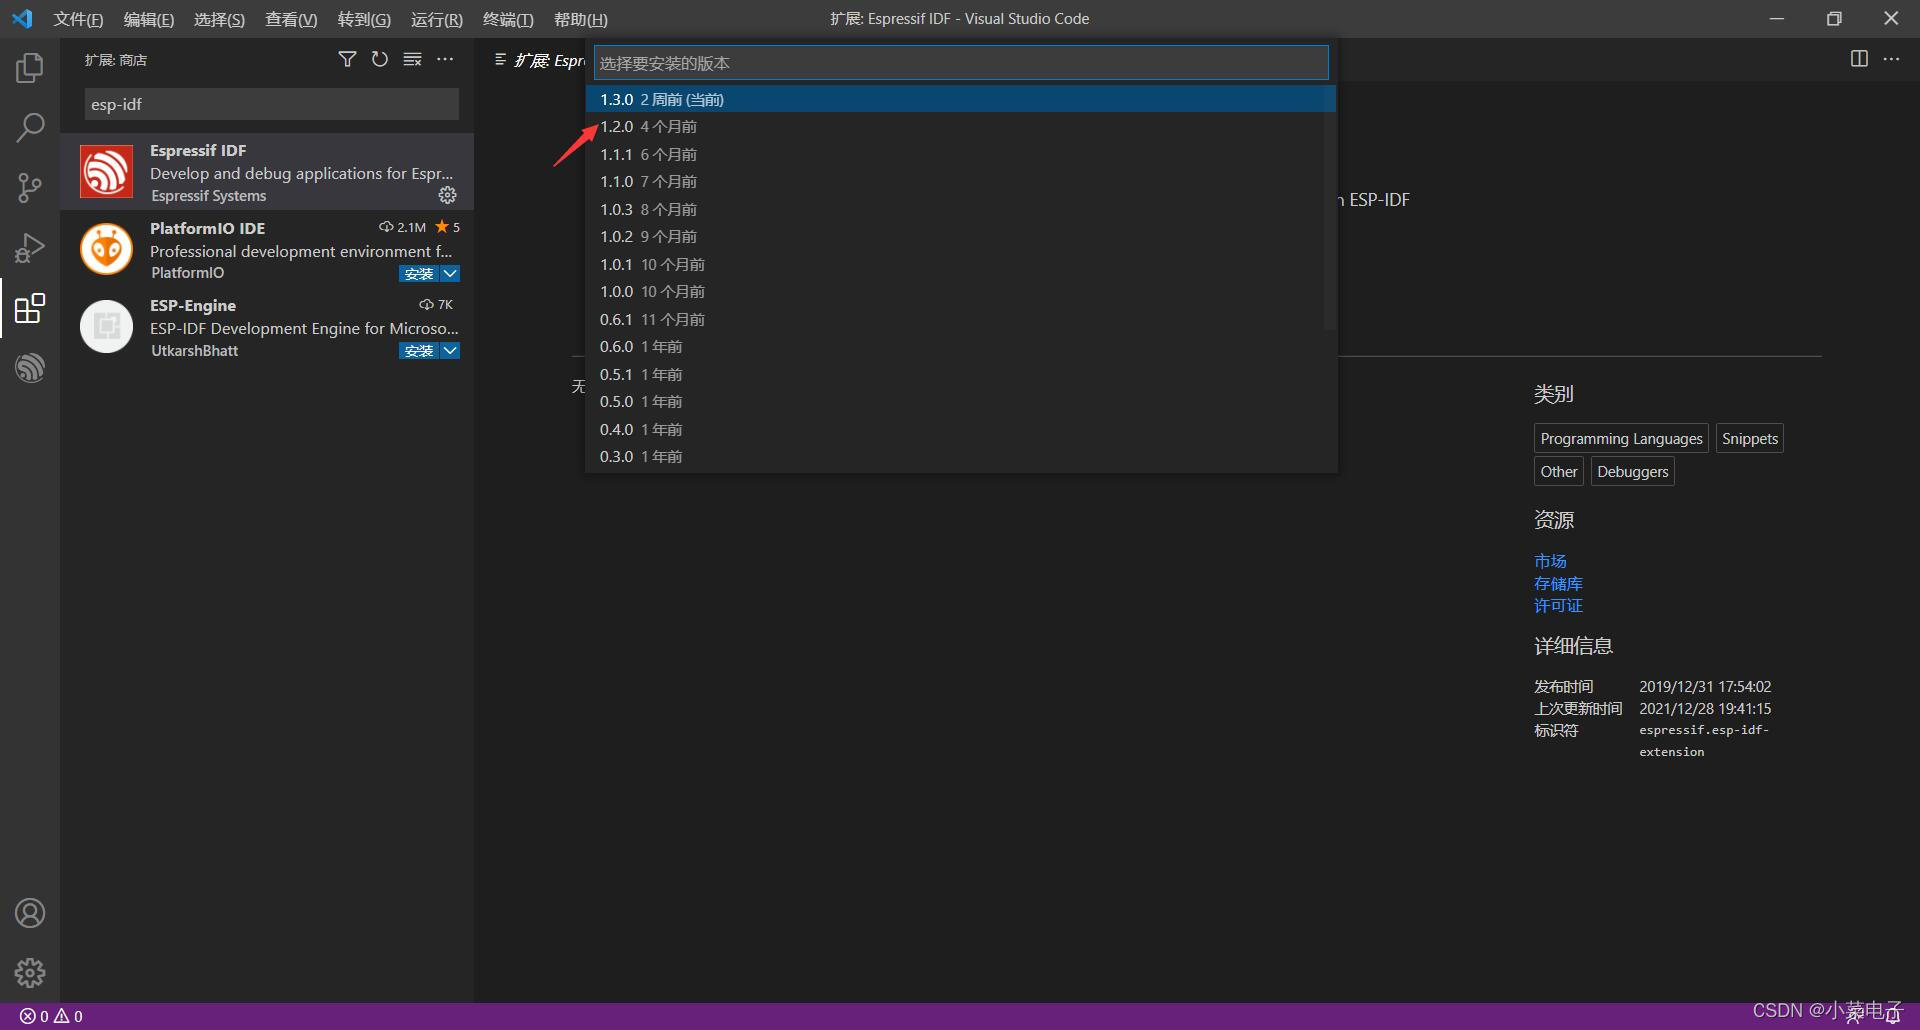Select version 1.0.2 from the list

click(961, 237)
